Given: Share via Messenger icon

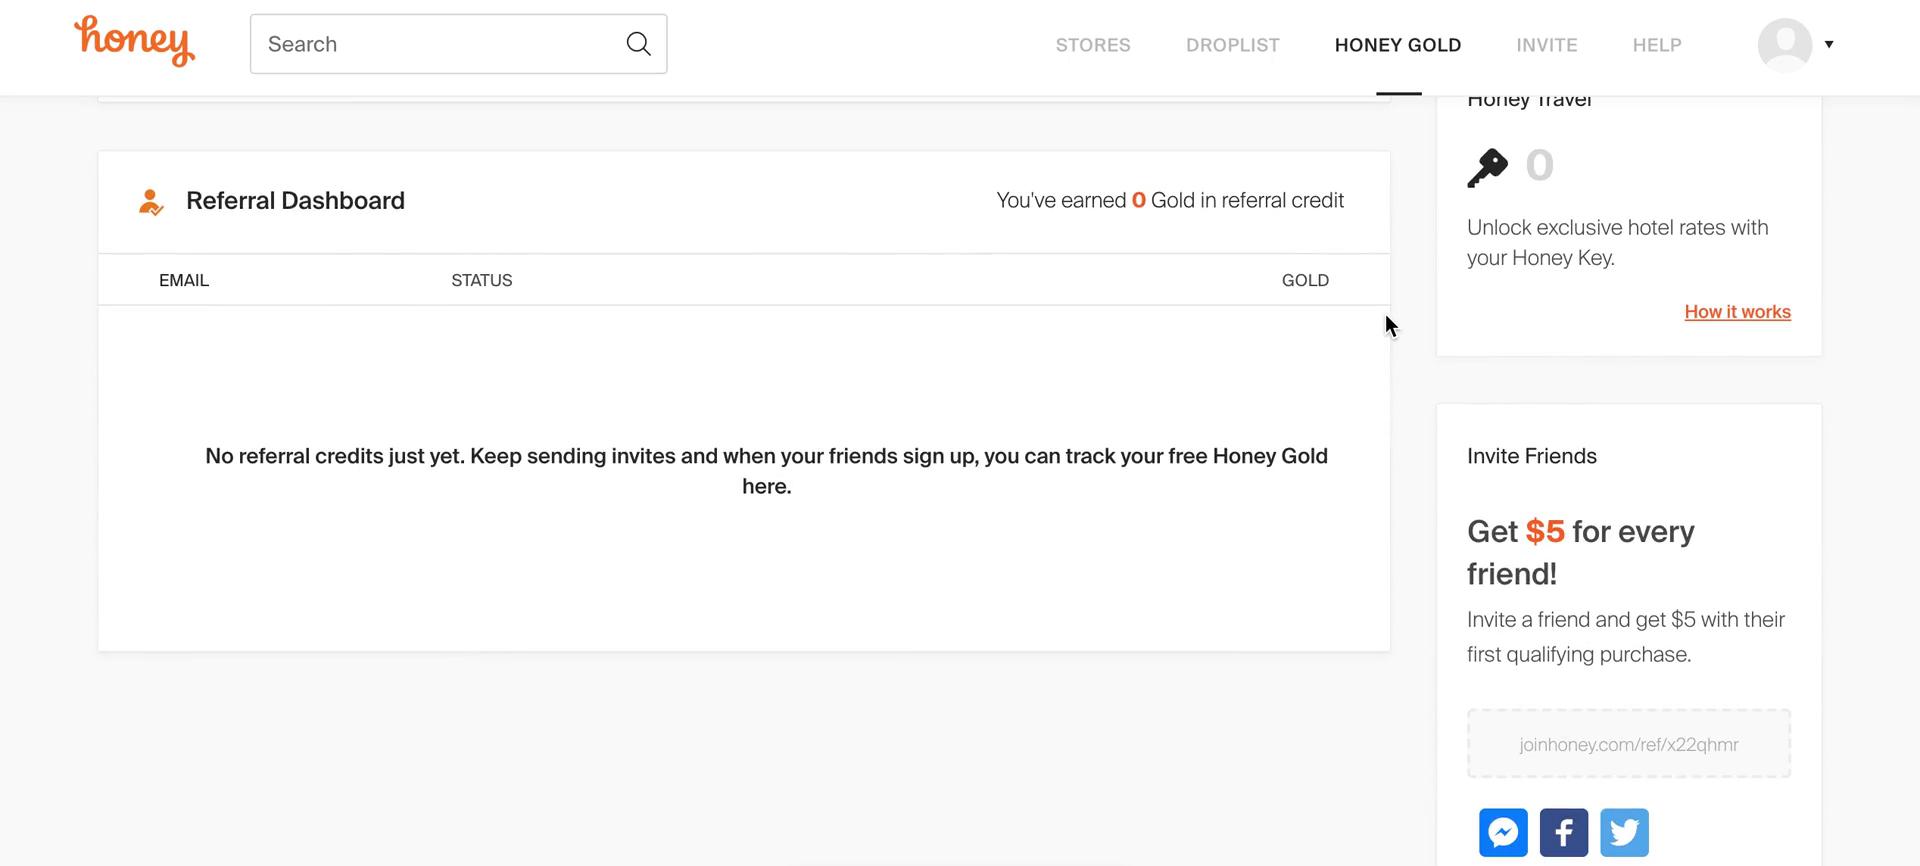Looking at the screenshot, I should 1503,832.
